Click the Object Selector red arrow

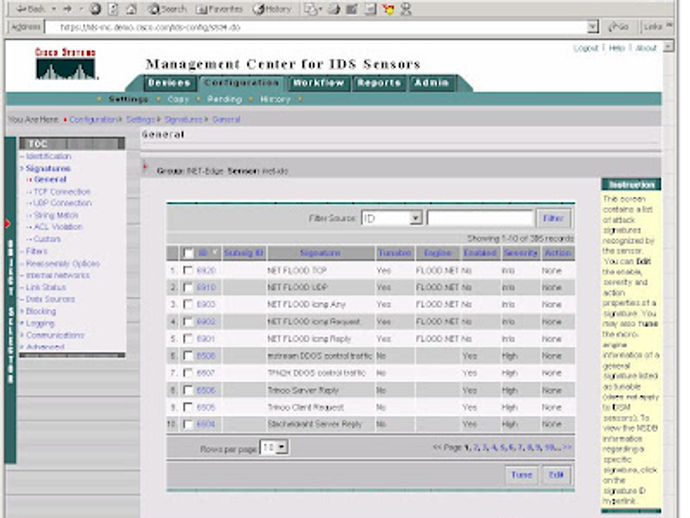[x=7, y=224]
